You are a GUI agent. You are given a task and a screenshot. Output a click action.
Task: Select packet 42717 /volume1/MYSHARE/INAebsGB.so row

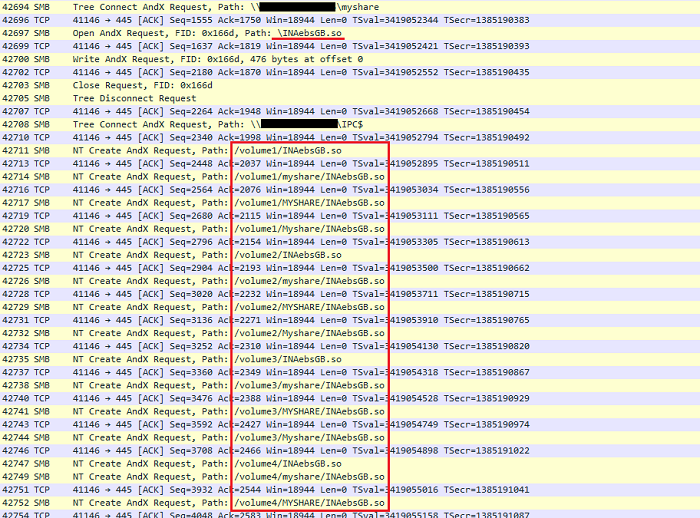[350, 203]
